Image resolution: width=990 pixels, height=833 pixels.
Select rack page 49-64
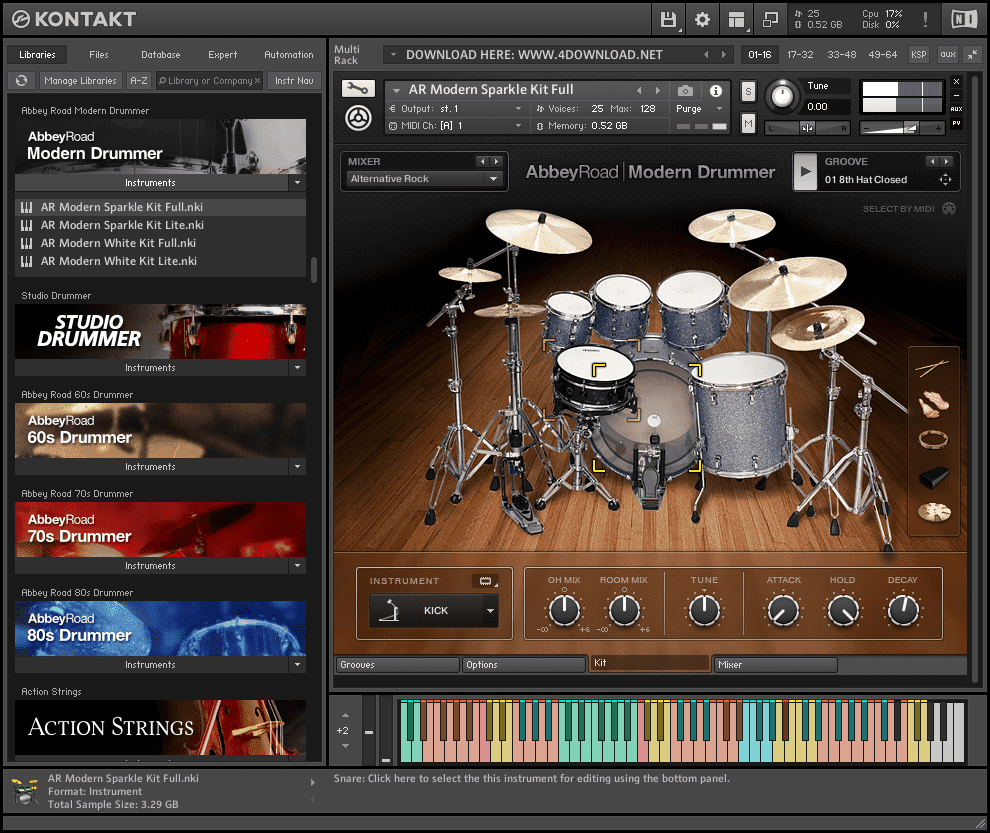[x=883, y=55]
